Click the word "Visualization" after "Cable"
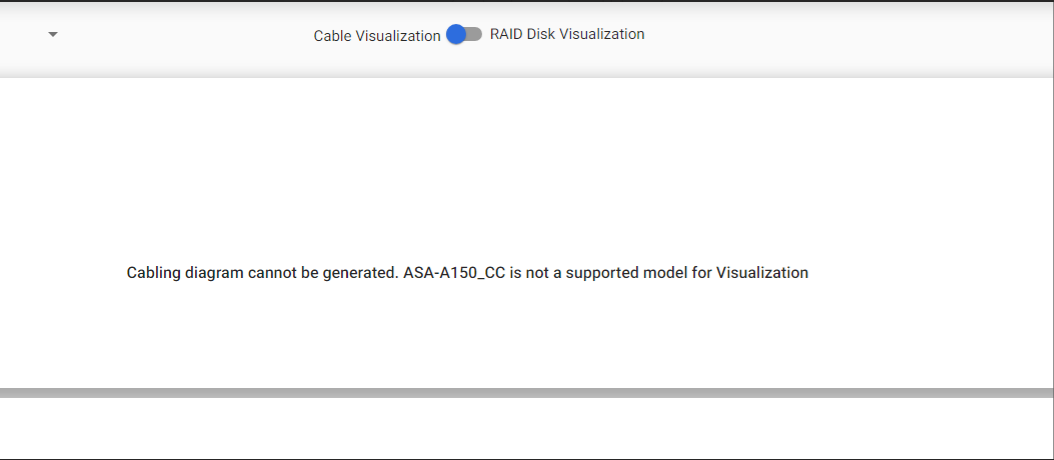This screenshot has width=1054, height=460. click(x=398, y=35)
